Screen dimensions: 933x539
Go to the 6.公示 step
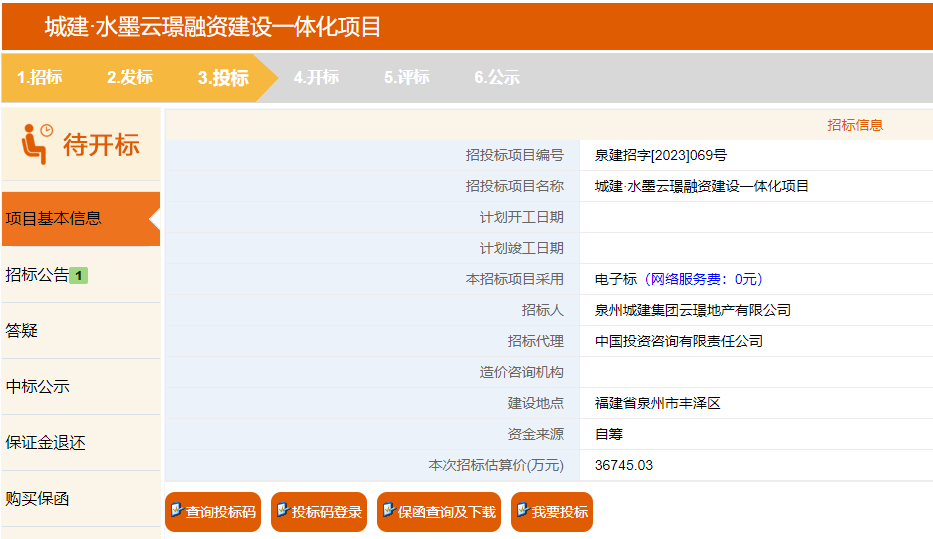497,77
